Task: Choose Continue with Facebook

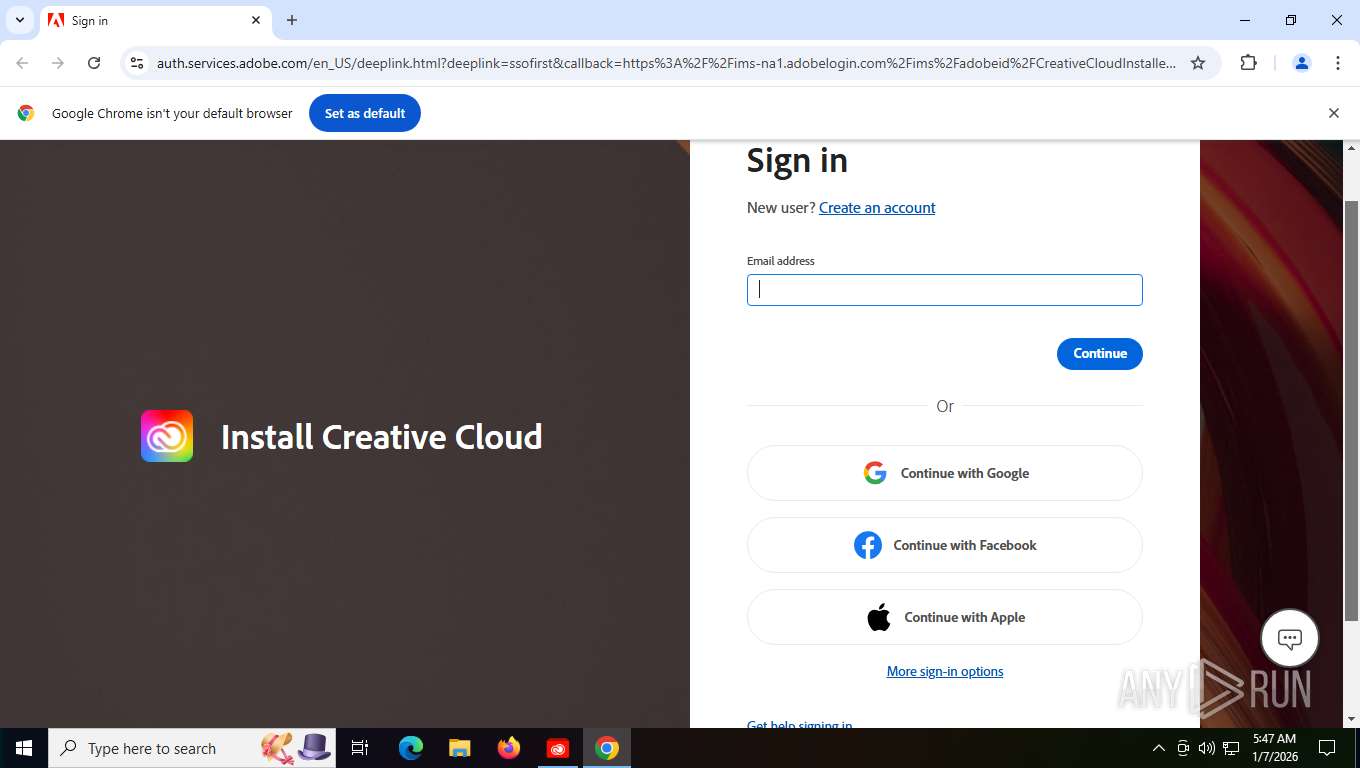Action: [x=944, y=545]
